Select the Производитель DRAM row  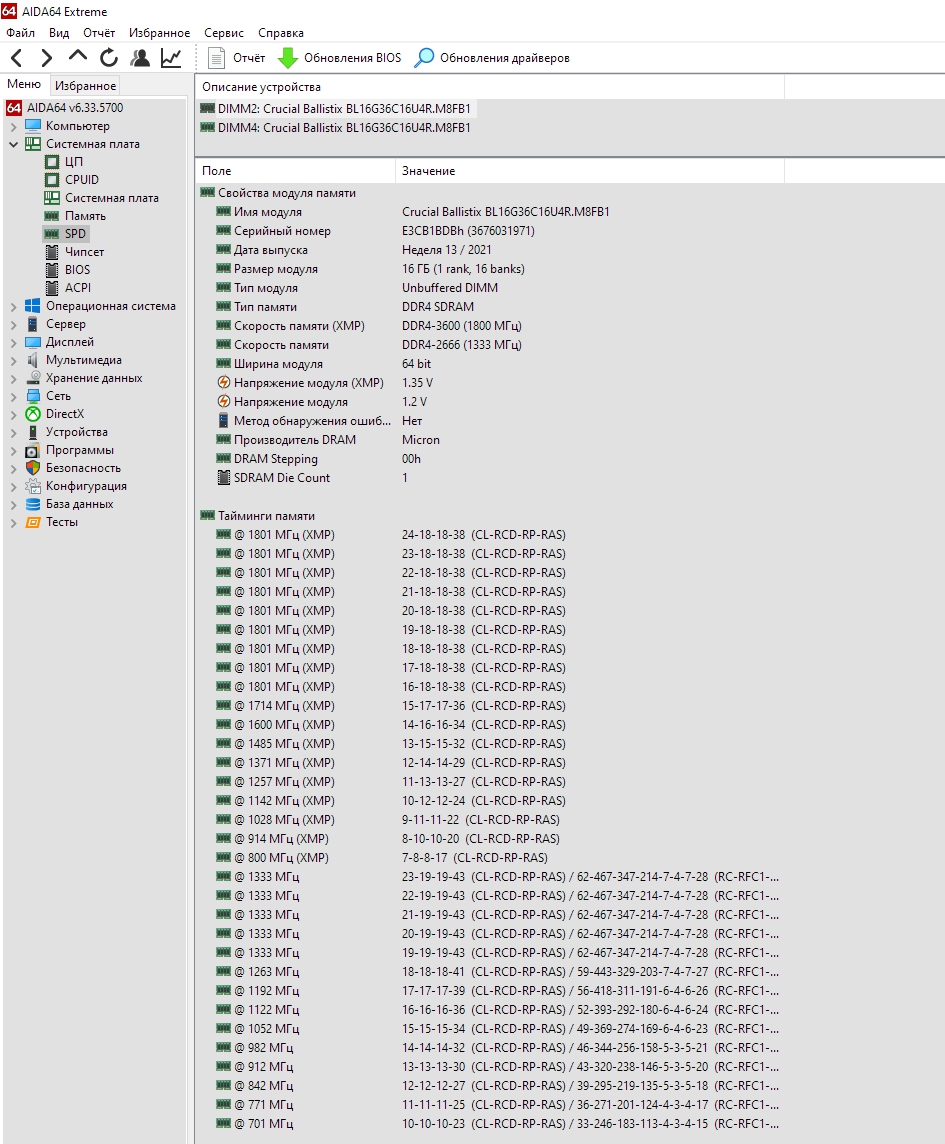(x=489, y=440)
